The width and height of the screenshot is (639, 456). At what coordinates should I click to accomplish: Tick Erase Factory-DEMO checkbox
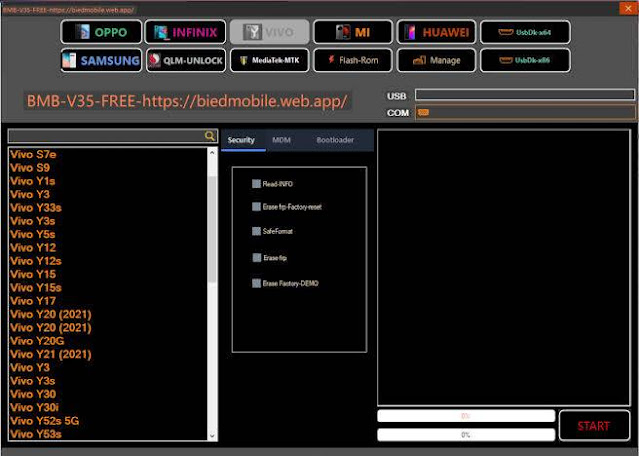(256, 283)
